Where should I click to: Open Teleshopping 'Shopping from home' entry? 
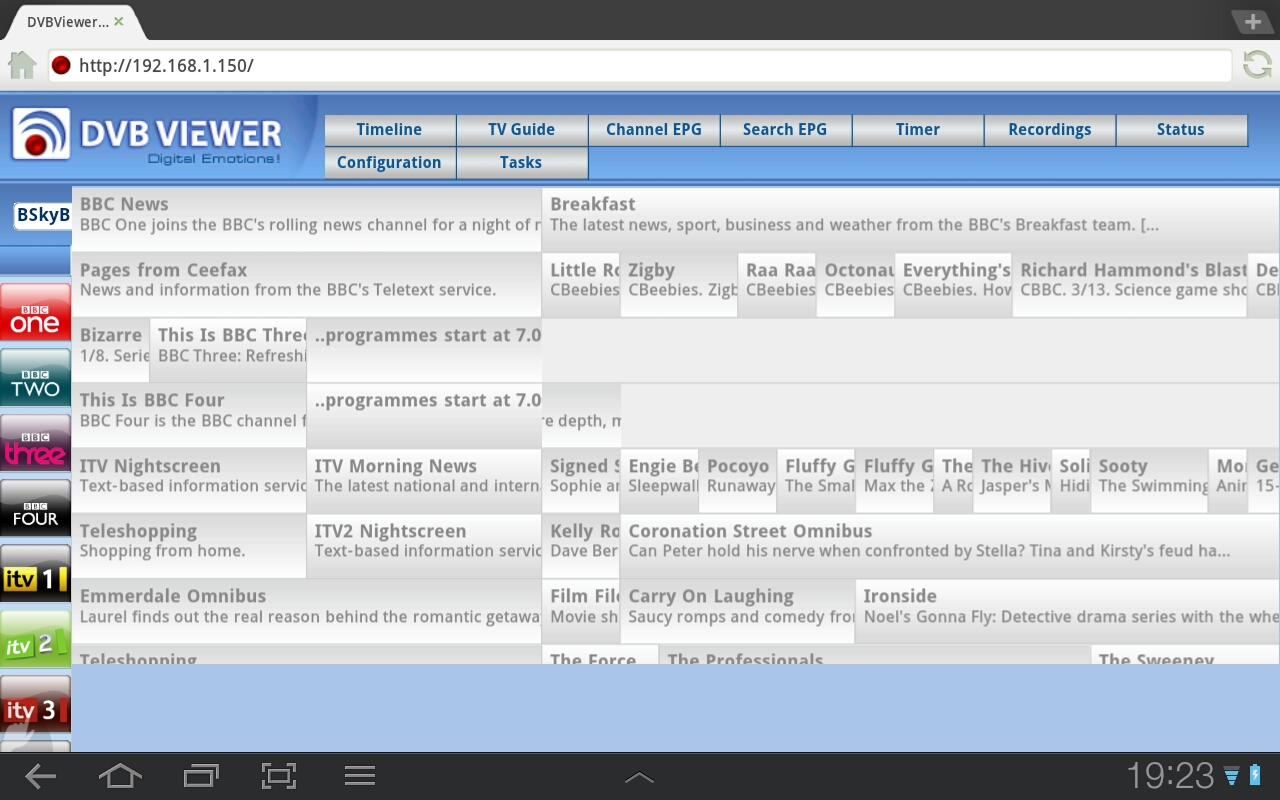point(189,546)
